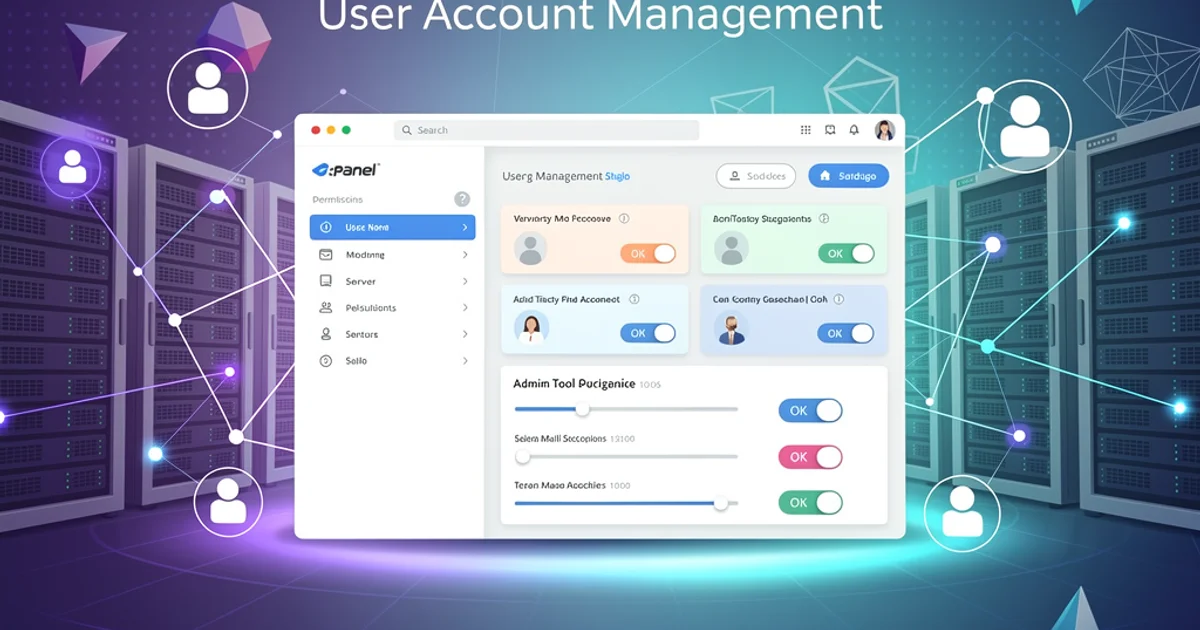This screenshot has height=630, width=1200.
Task: Expand the Server sidebar chevron
Action: tap(465, 282)
